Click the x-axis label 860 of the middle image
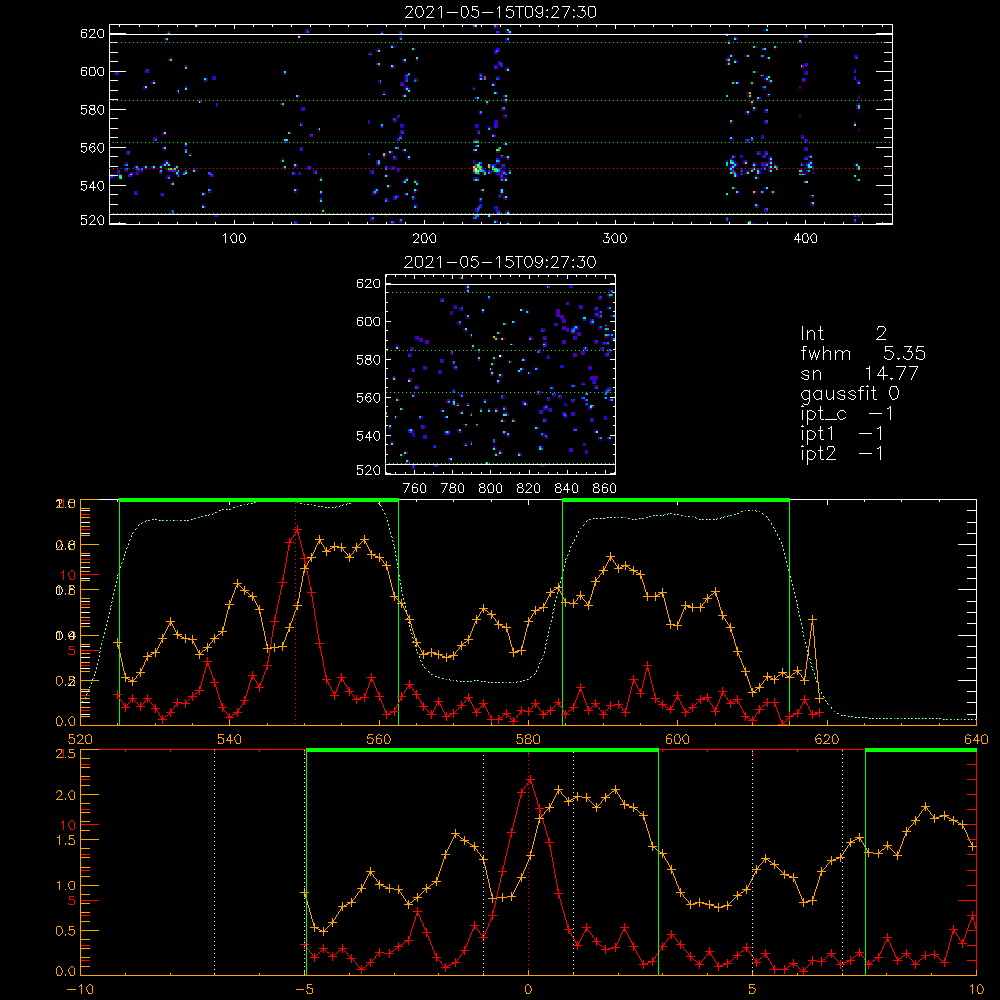This screenshot has height=1000, width=1000. pos(605,489)
